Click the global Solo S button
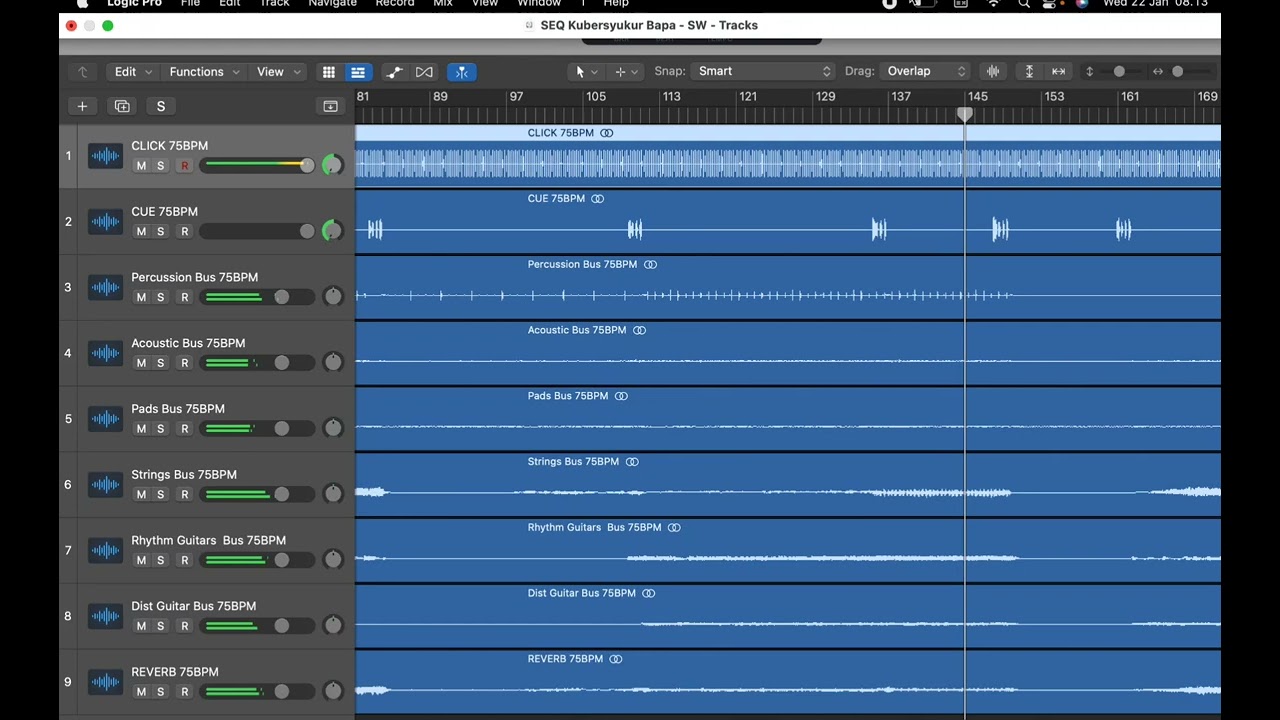Screen dimensions: 1280x720 tap(161, 106)
